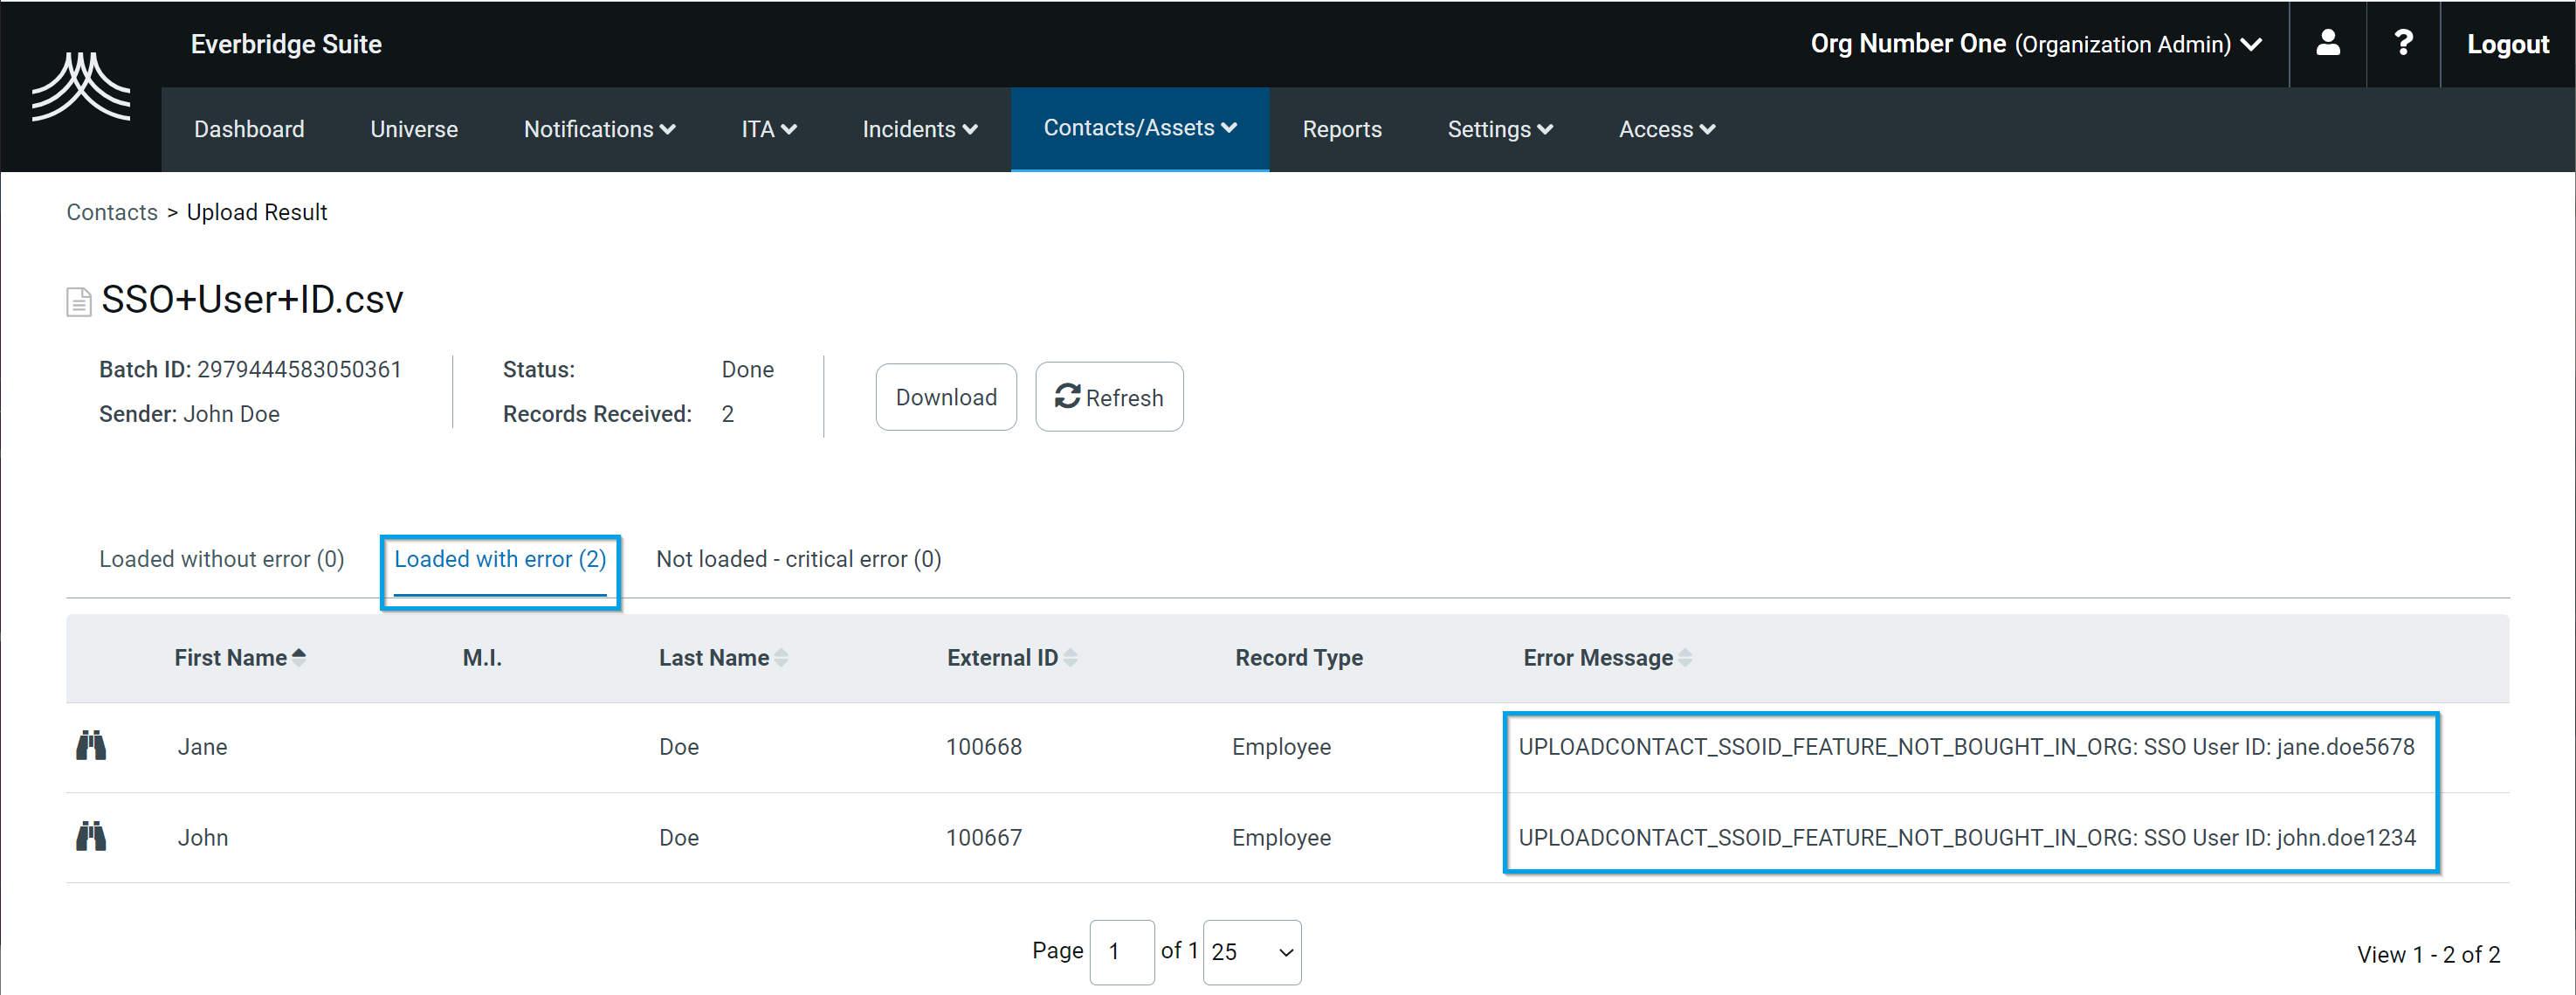The height and width of the screenshot is (995, 2576).
Task: Sort by Last Name column arrows
Action: 781,657
